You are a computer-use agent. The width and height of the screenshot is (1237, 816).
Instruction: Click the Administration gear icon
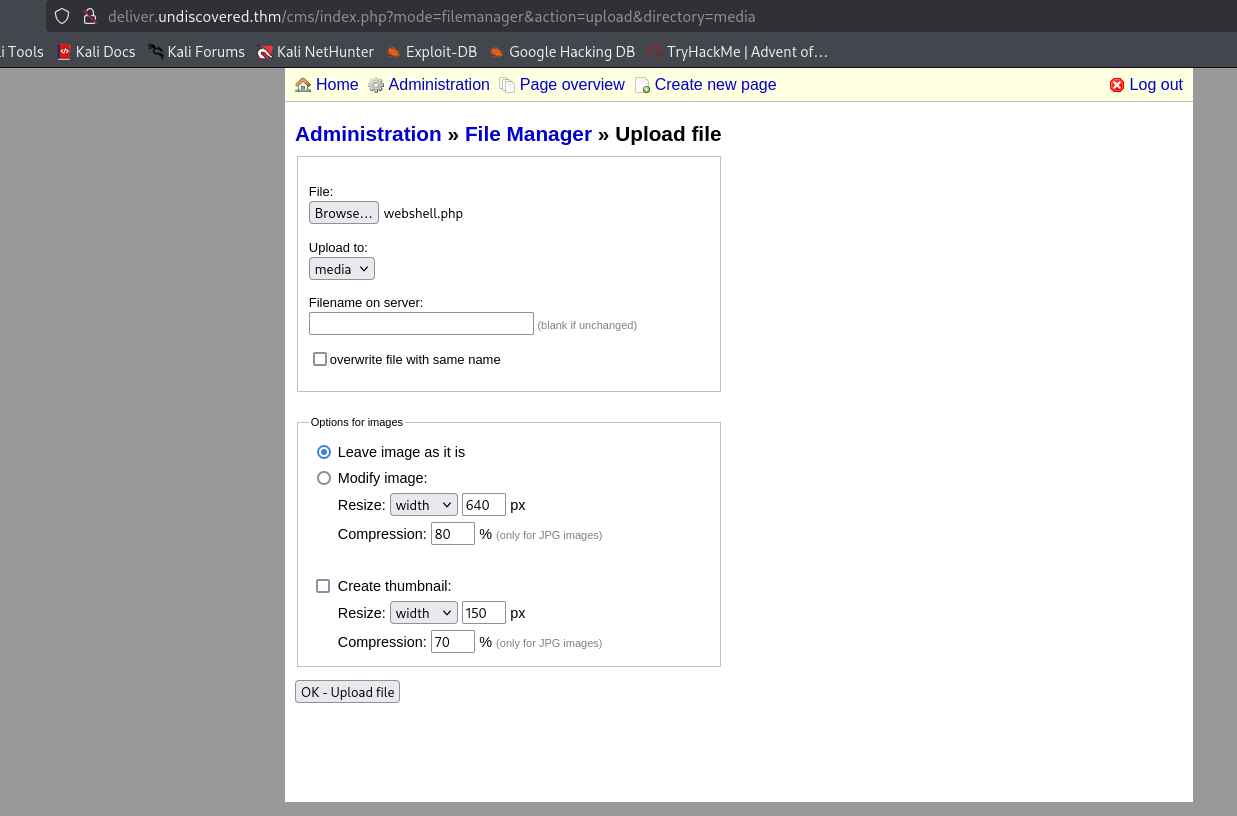[376, 85]
